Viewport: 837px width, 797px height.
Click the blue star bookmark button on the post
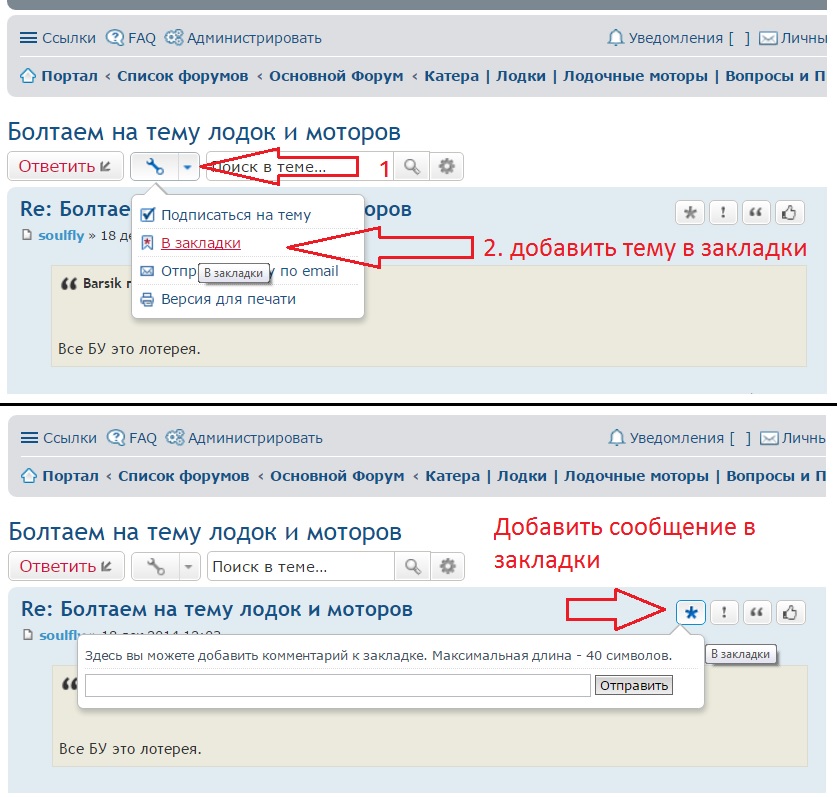(690, 613)
